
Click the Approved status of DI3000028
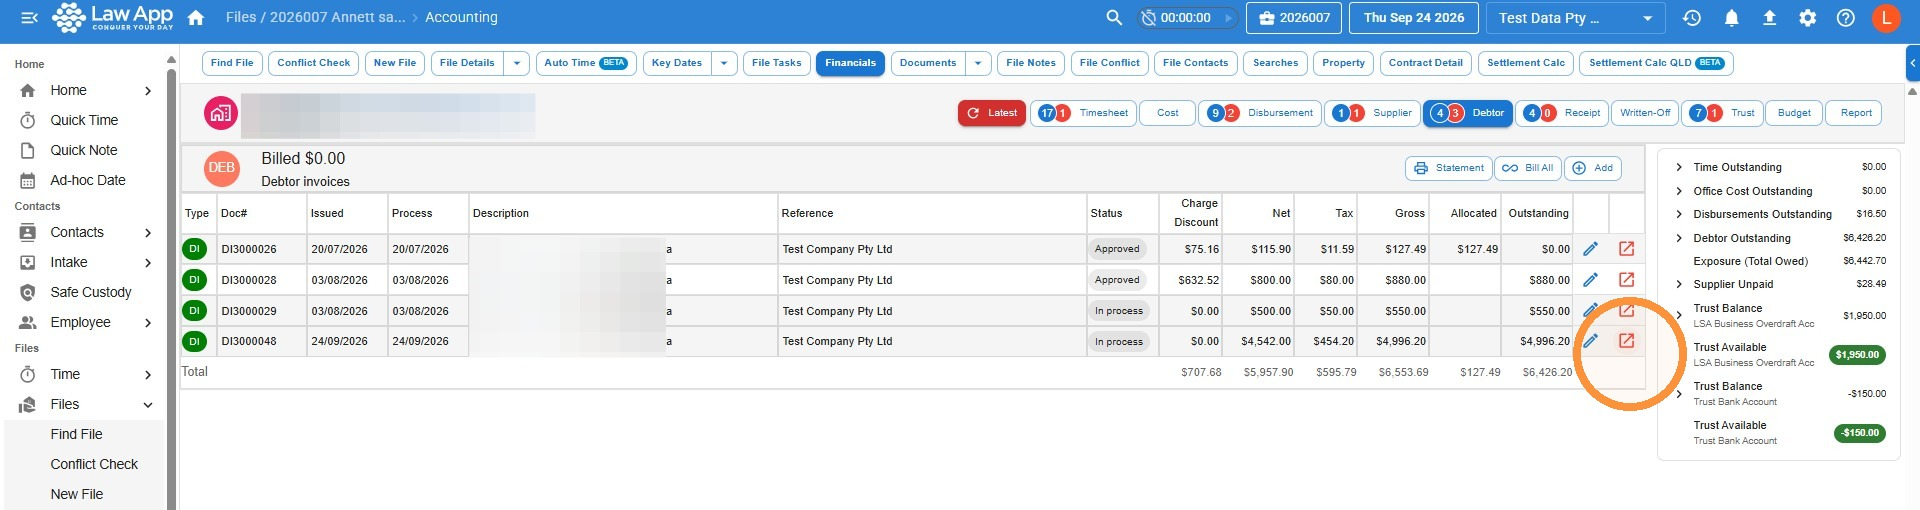(1117, 280)
